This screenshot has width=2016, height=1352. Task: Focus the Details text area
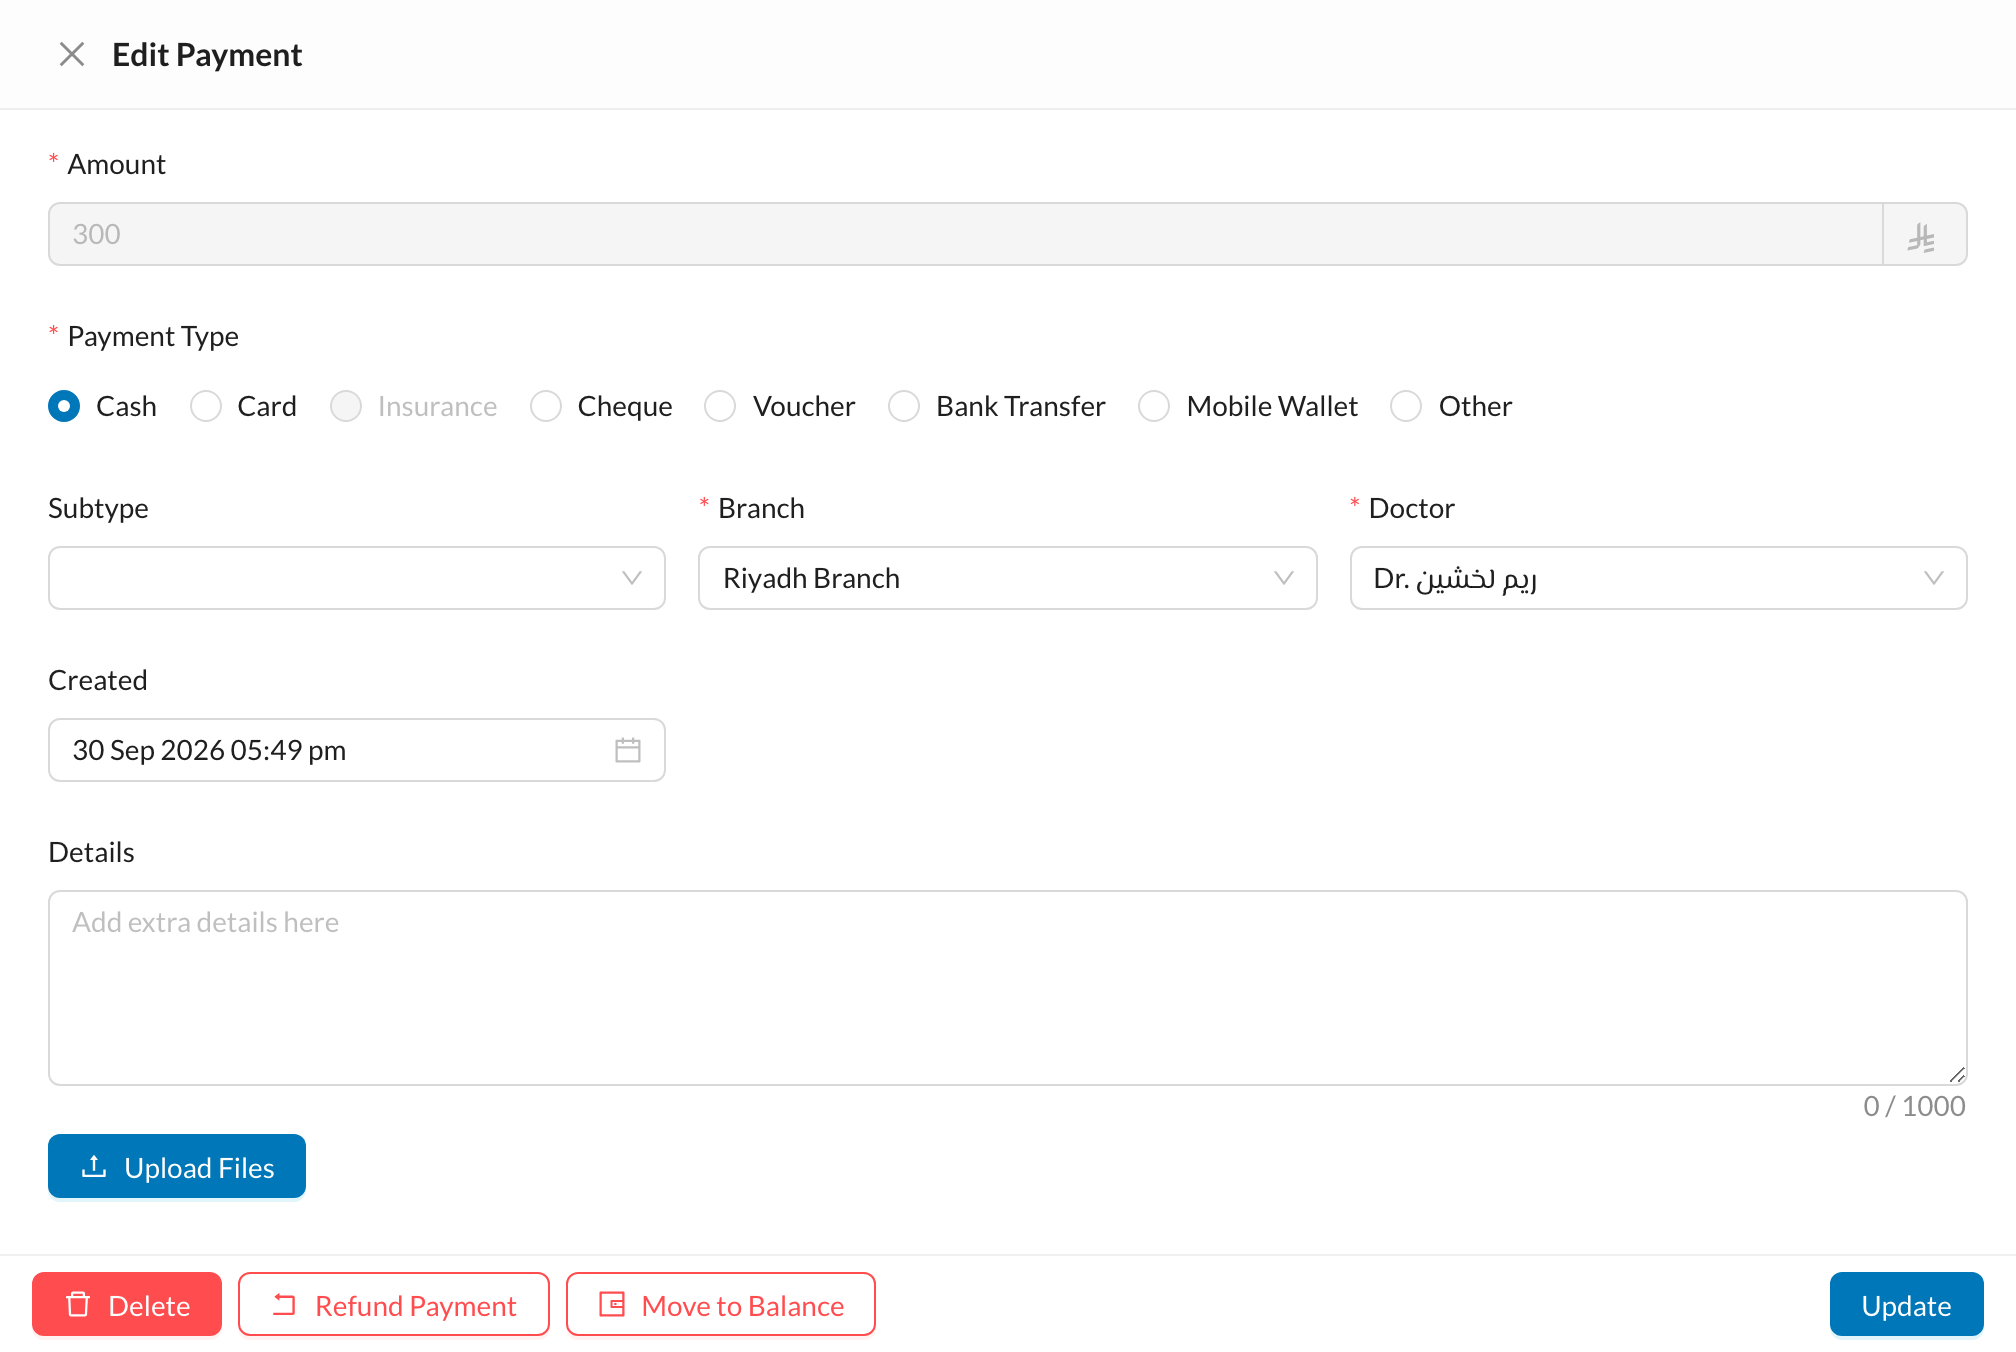coord(1008,988)
